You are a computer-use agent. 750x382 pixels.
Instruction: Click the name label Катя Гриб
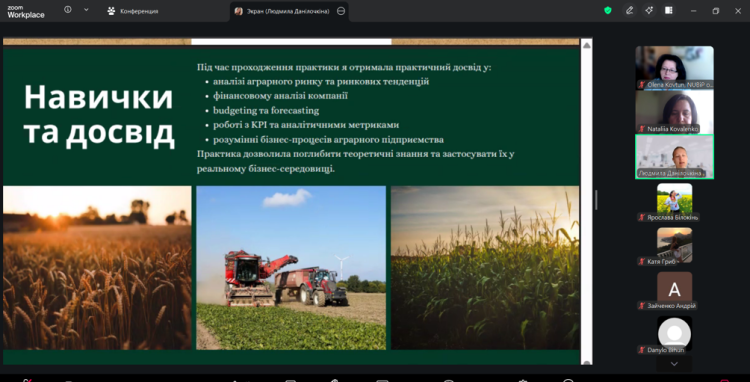[662, 262]
